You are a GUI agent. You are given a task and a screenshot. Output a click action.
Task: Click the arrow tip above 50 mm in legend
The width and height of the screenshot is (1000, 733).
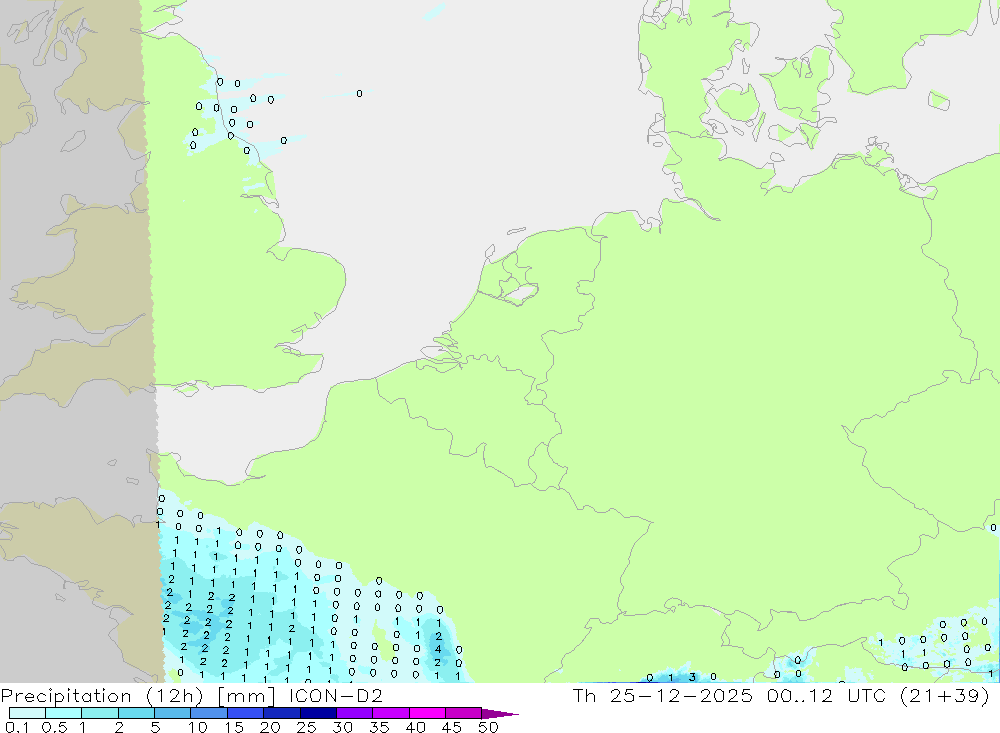tap(501, 714)
